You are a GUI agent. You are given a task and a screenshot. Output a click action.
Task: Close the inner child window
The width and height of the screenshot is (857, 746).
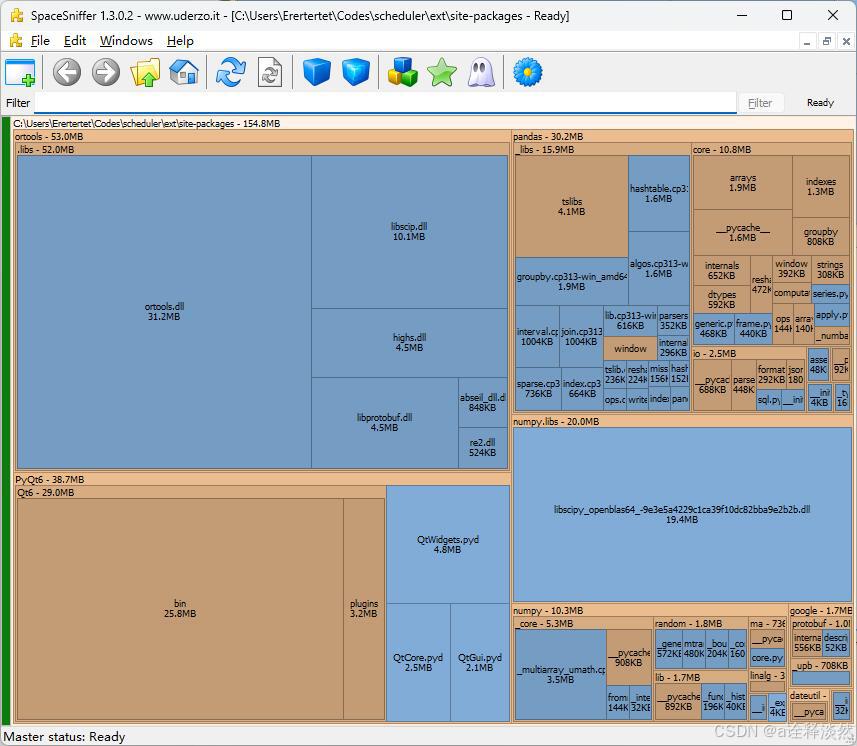[846, 41]
